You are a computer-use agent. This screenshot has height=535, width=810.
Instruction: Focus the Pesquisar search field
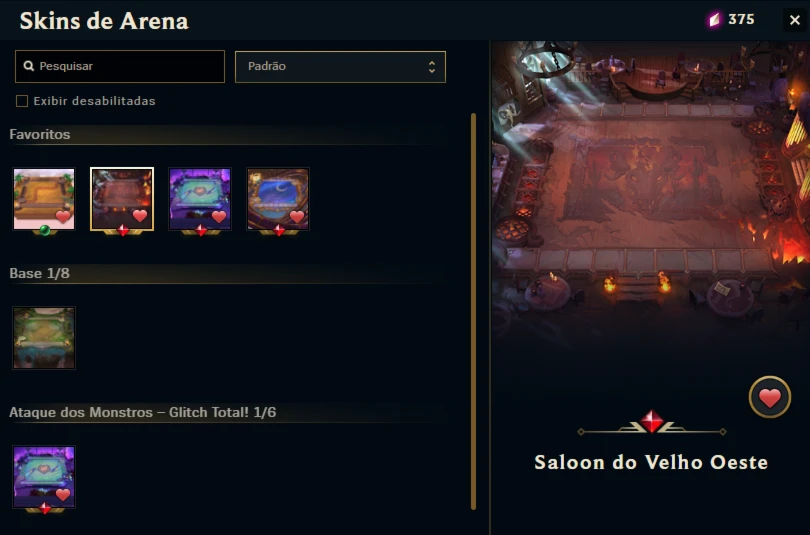[x=120, y=66]
